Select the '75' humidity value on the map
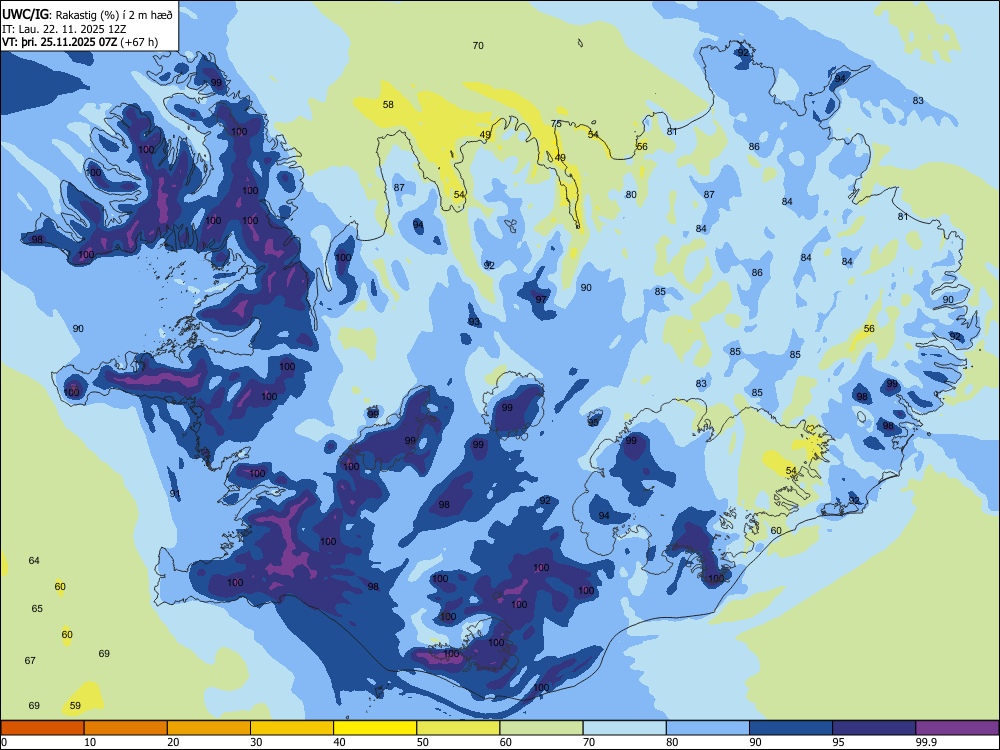This screenshot has width=1000, height=750. pyautogui.click(x=556, y=124)
